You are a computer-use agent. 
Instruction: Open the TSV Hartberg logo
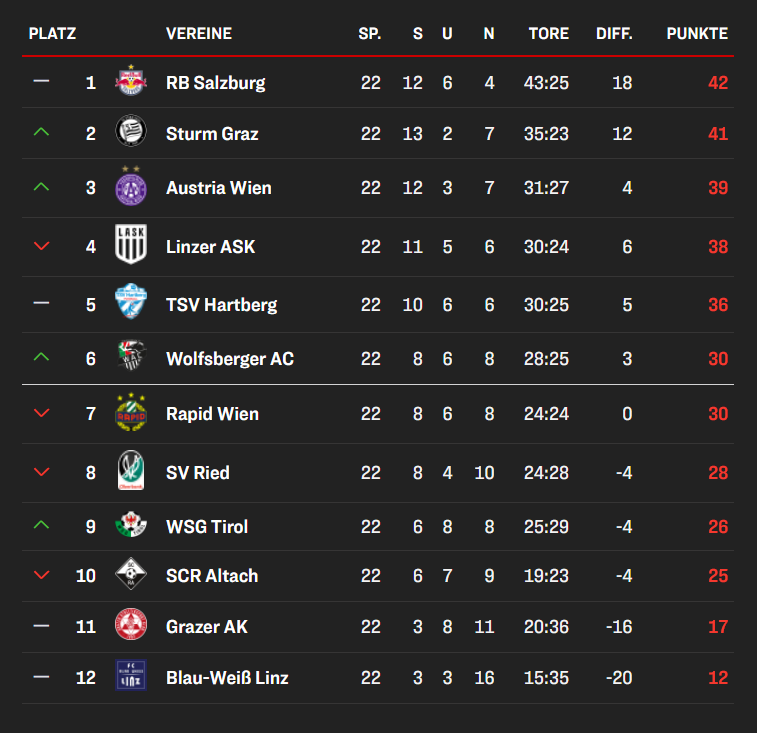(x=131, y=304)
